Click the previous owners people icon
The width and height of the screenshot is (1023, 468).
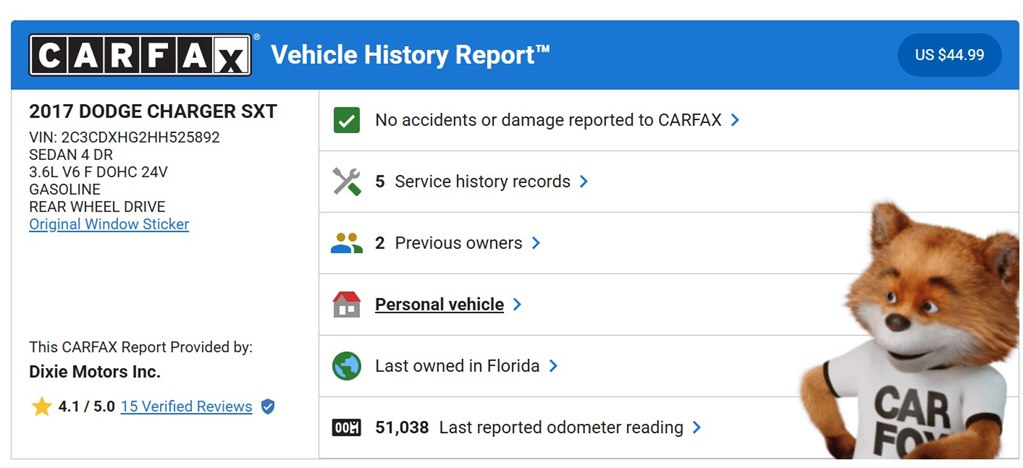pyautogui.click(x=346, y=243)
